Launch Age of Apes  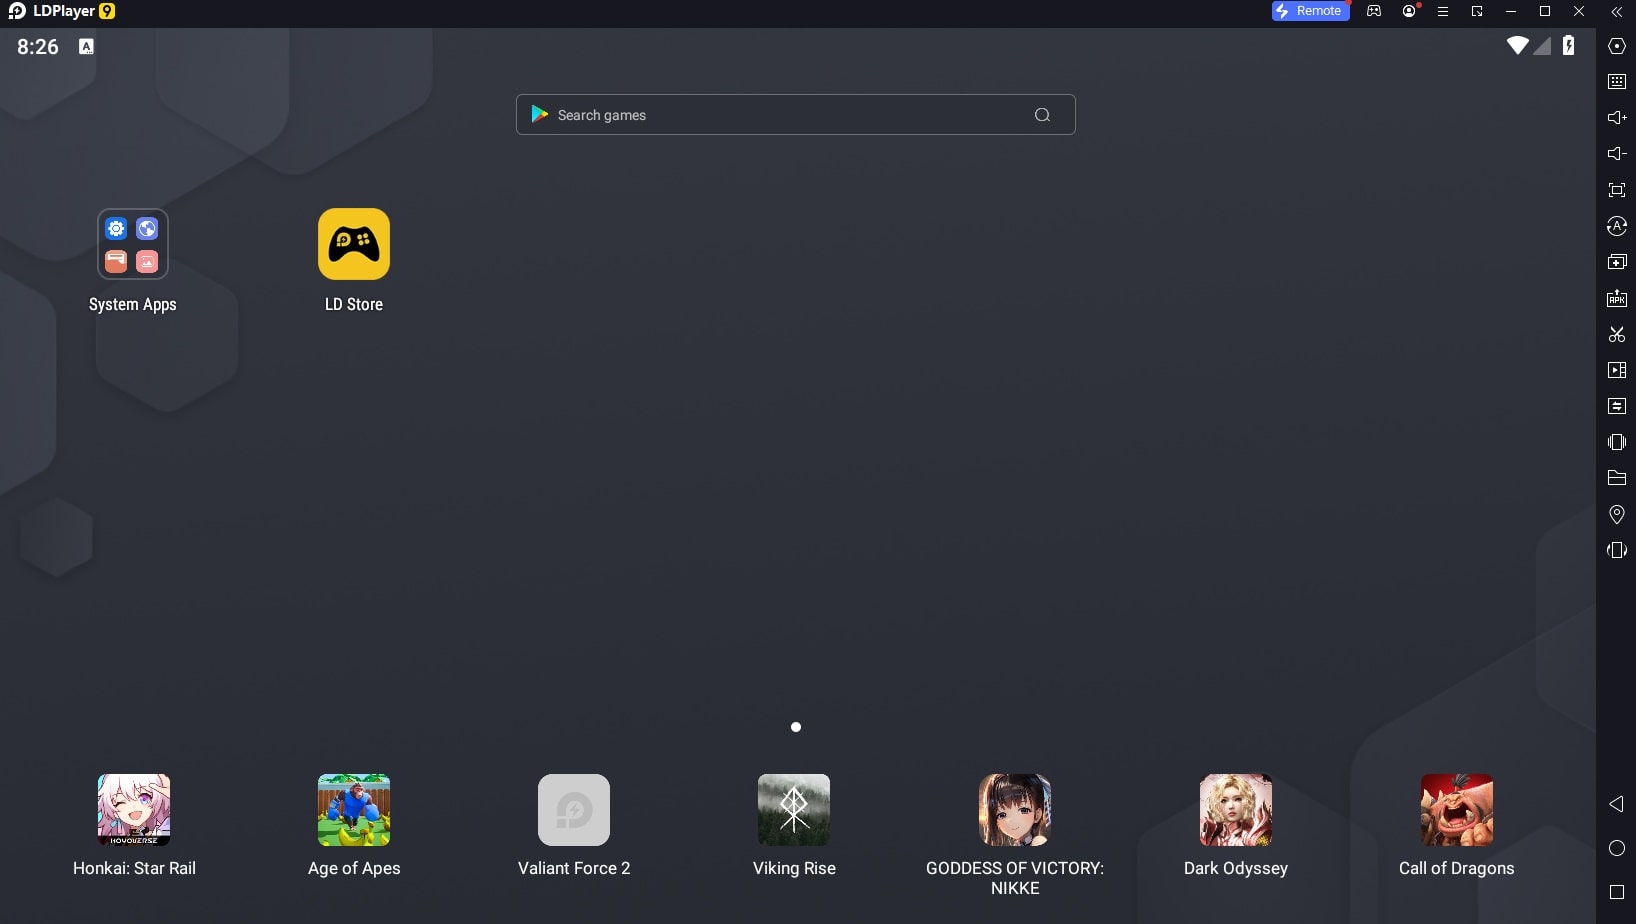[354, 810]
